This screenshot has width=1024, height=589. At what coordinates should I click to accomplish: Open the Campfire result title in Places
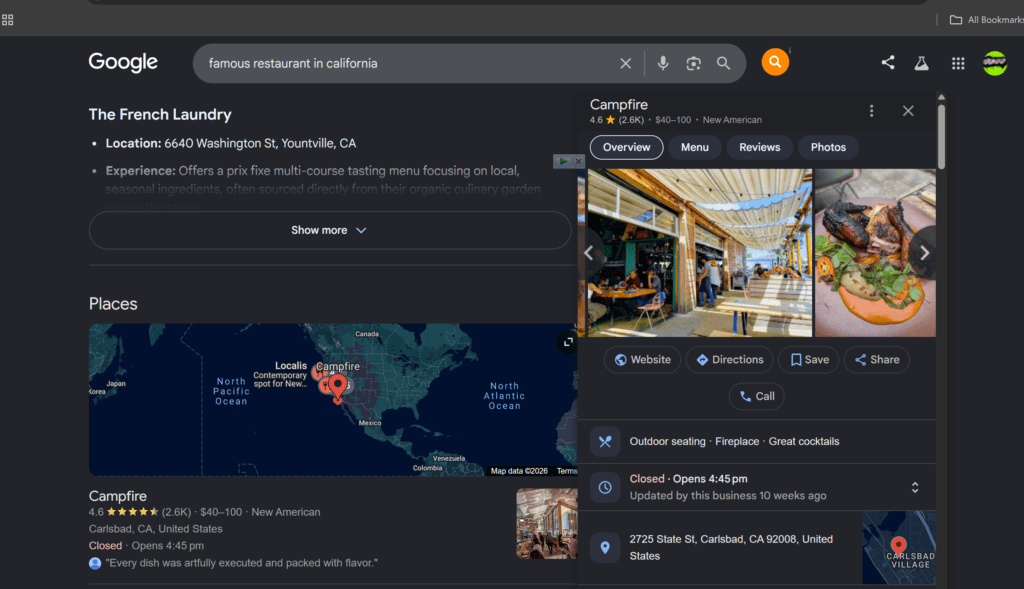click(x=118, y=496)
